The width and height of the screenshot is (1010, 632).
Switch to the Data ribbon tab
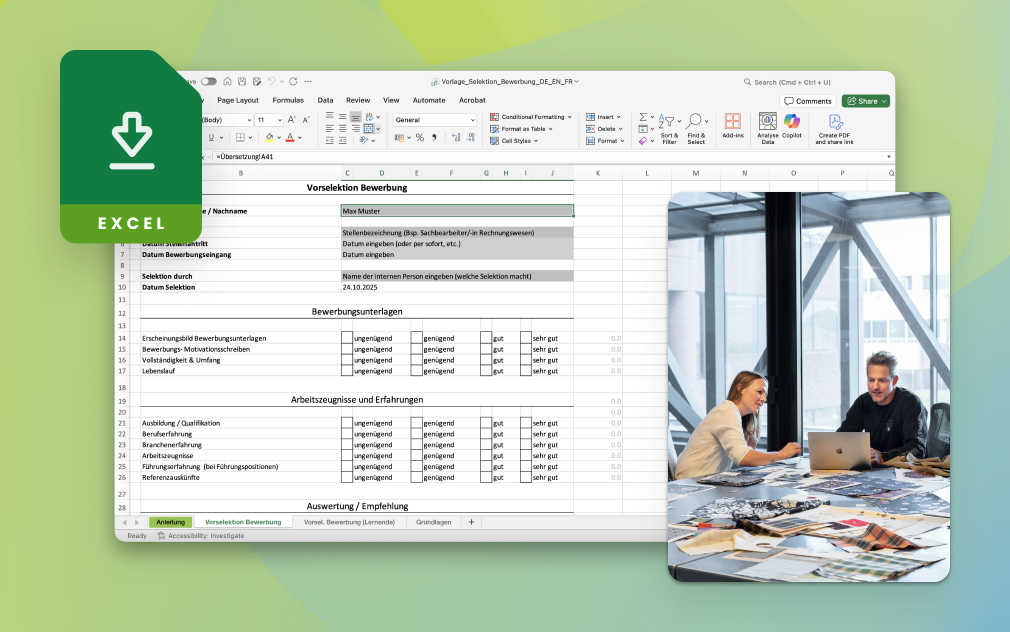click(x=325, y=101)
